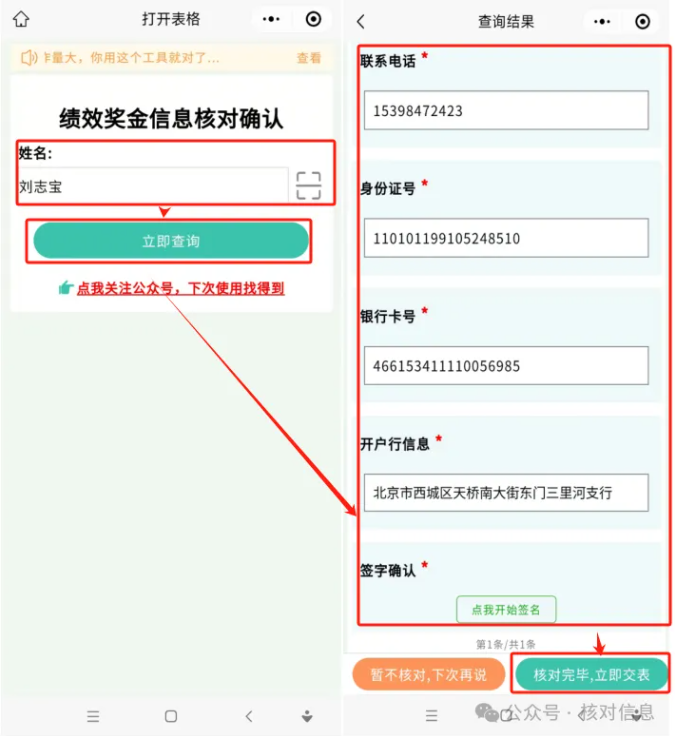Tap the speaker announcement icon in banner
675x736 pixels.
[29, 58]
